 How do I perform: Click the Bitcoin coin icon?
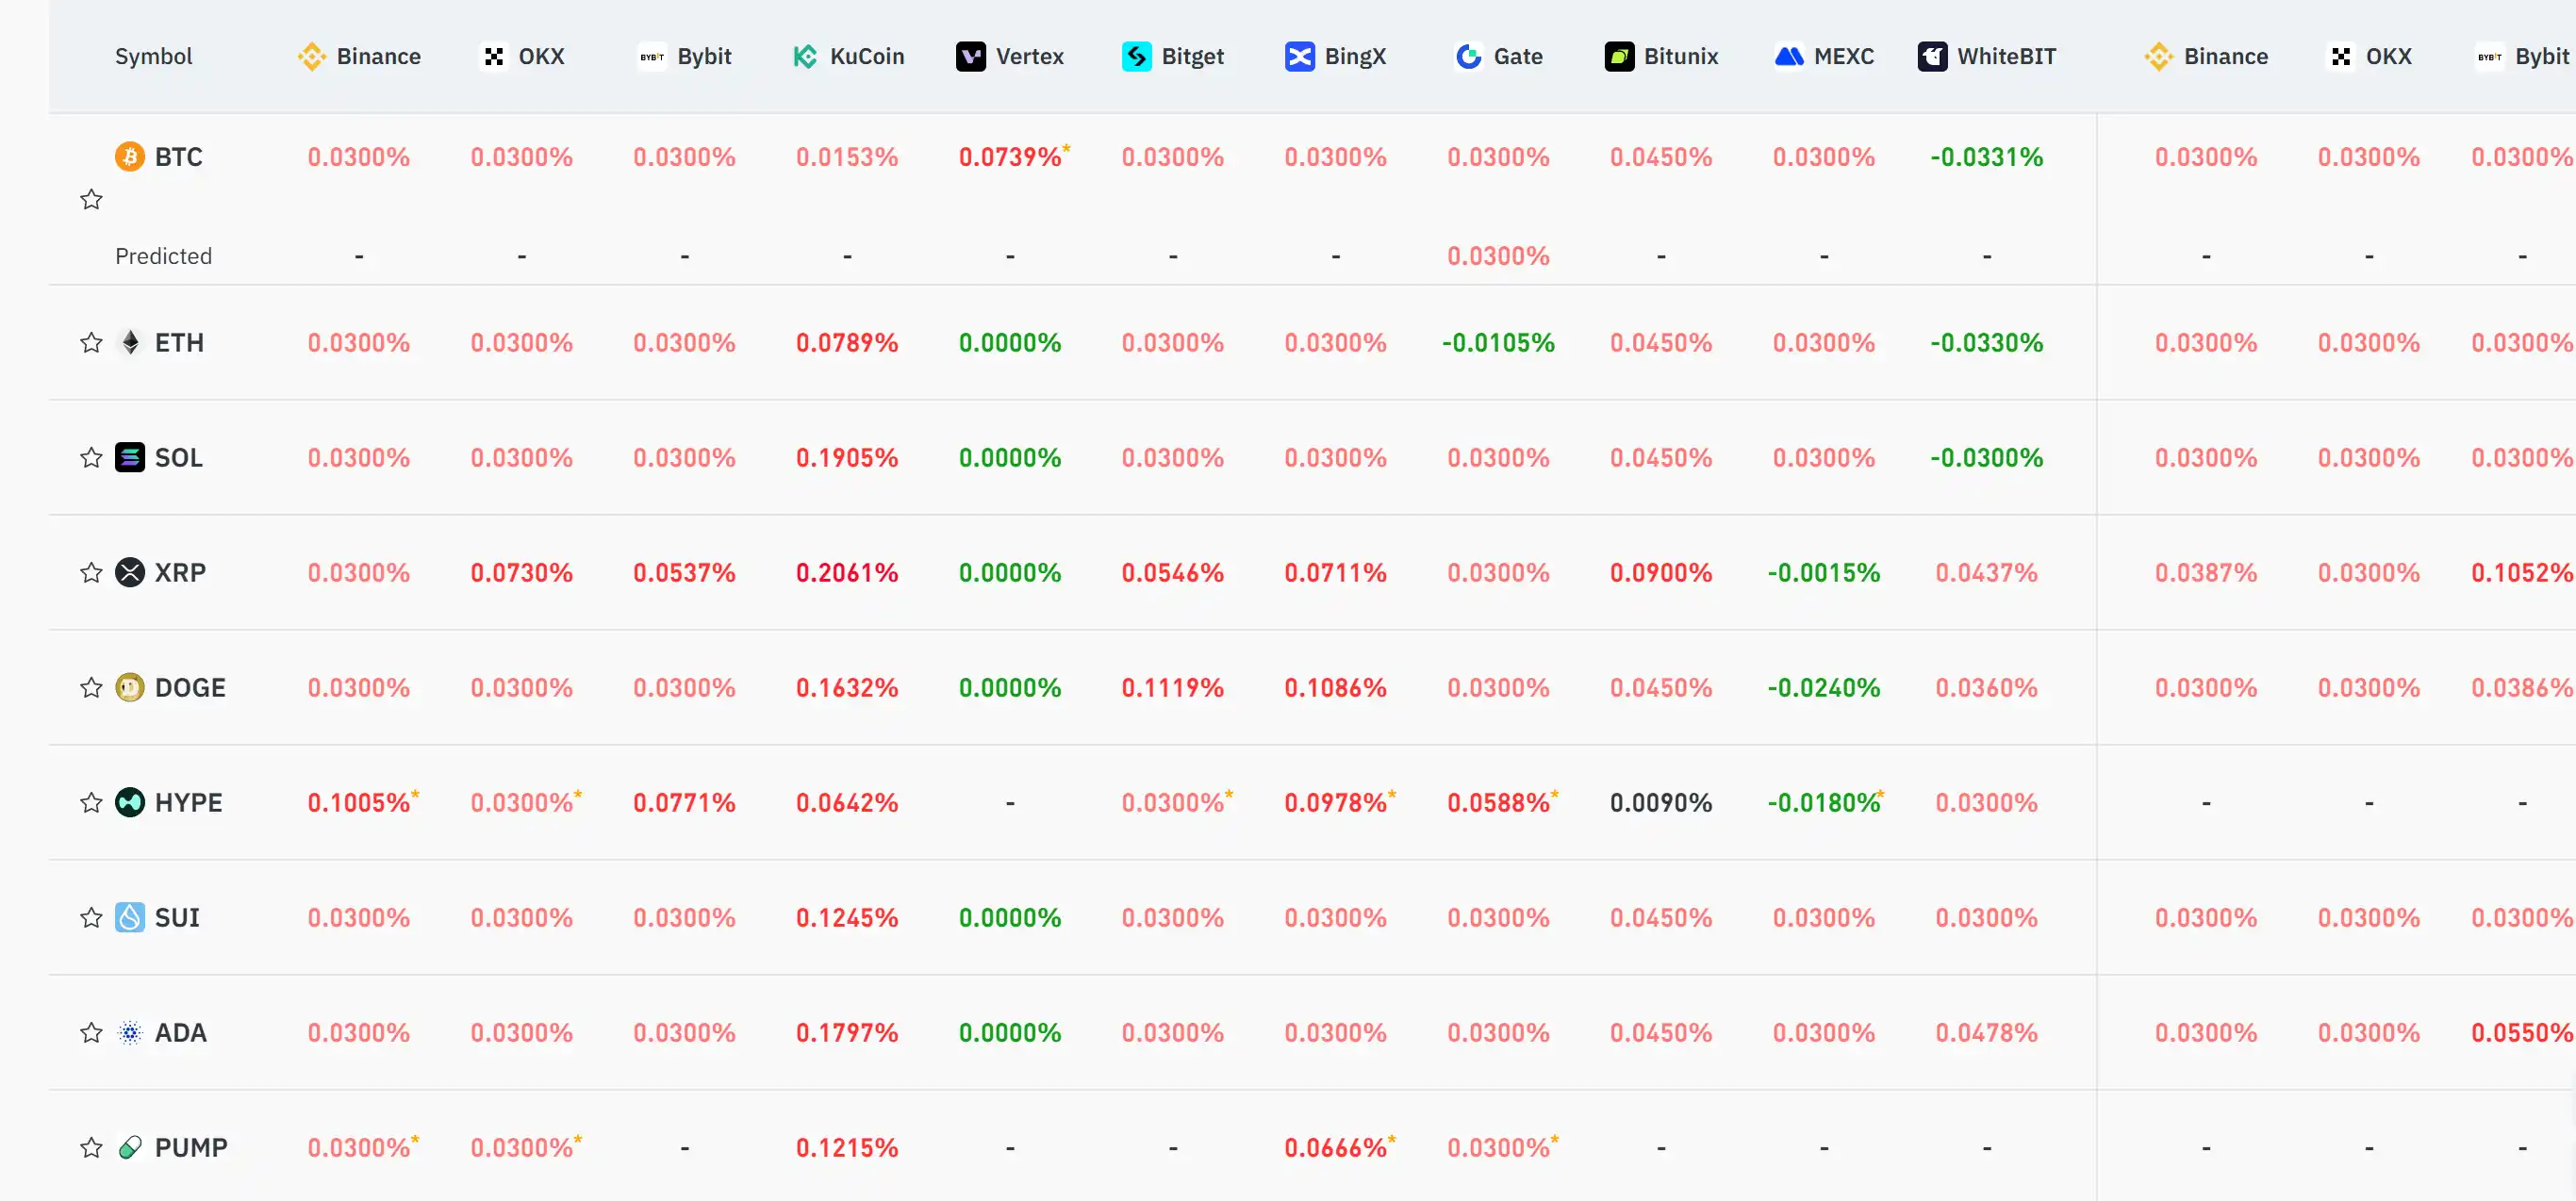[x=130, y=157]
